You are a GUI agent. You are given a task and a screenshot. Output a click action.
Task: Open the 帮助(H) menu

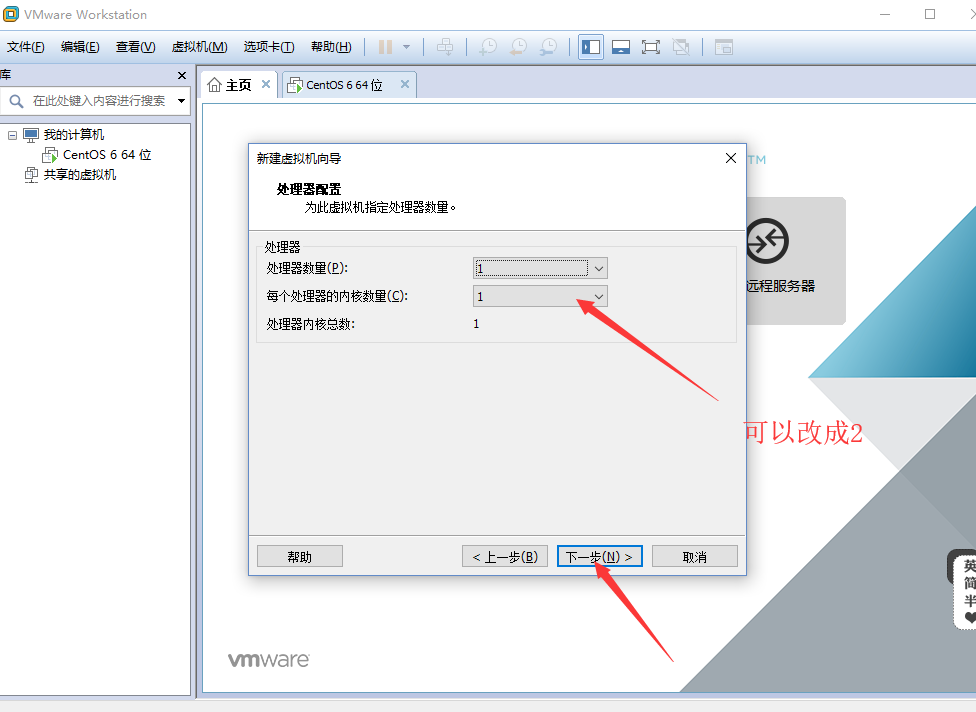click(x=331, y=47)
